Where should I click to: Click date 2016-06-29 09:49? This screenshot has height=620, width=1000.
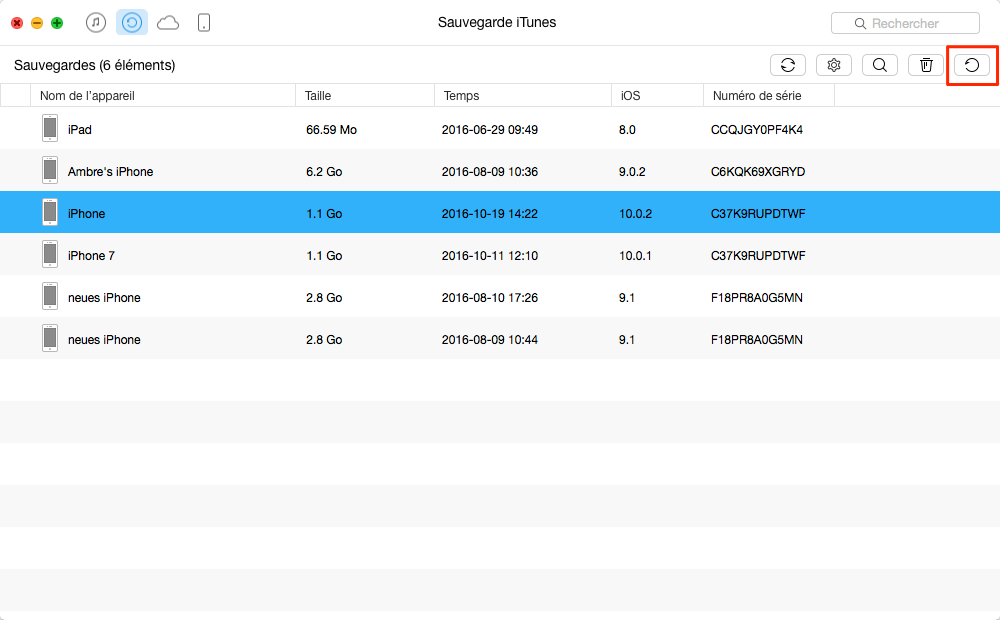pos(489,129)
